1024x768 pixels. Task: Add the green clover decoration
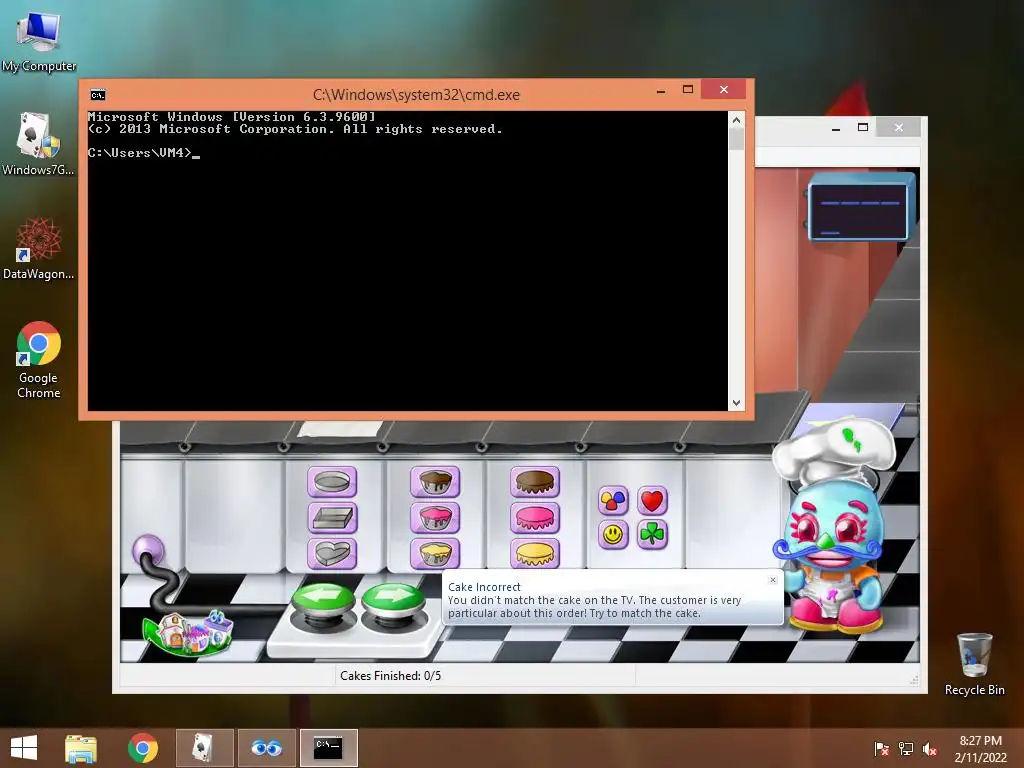[x=652, y=535]
